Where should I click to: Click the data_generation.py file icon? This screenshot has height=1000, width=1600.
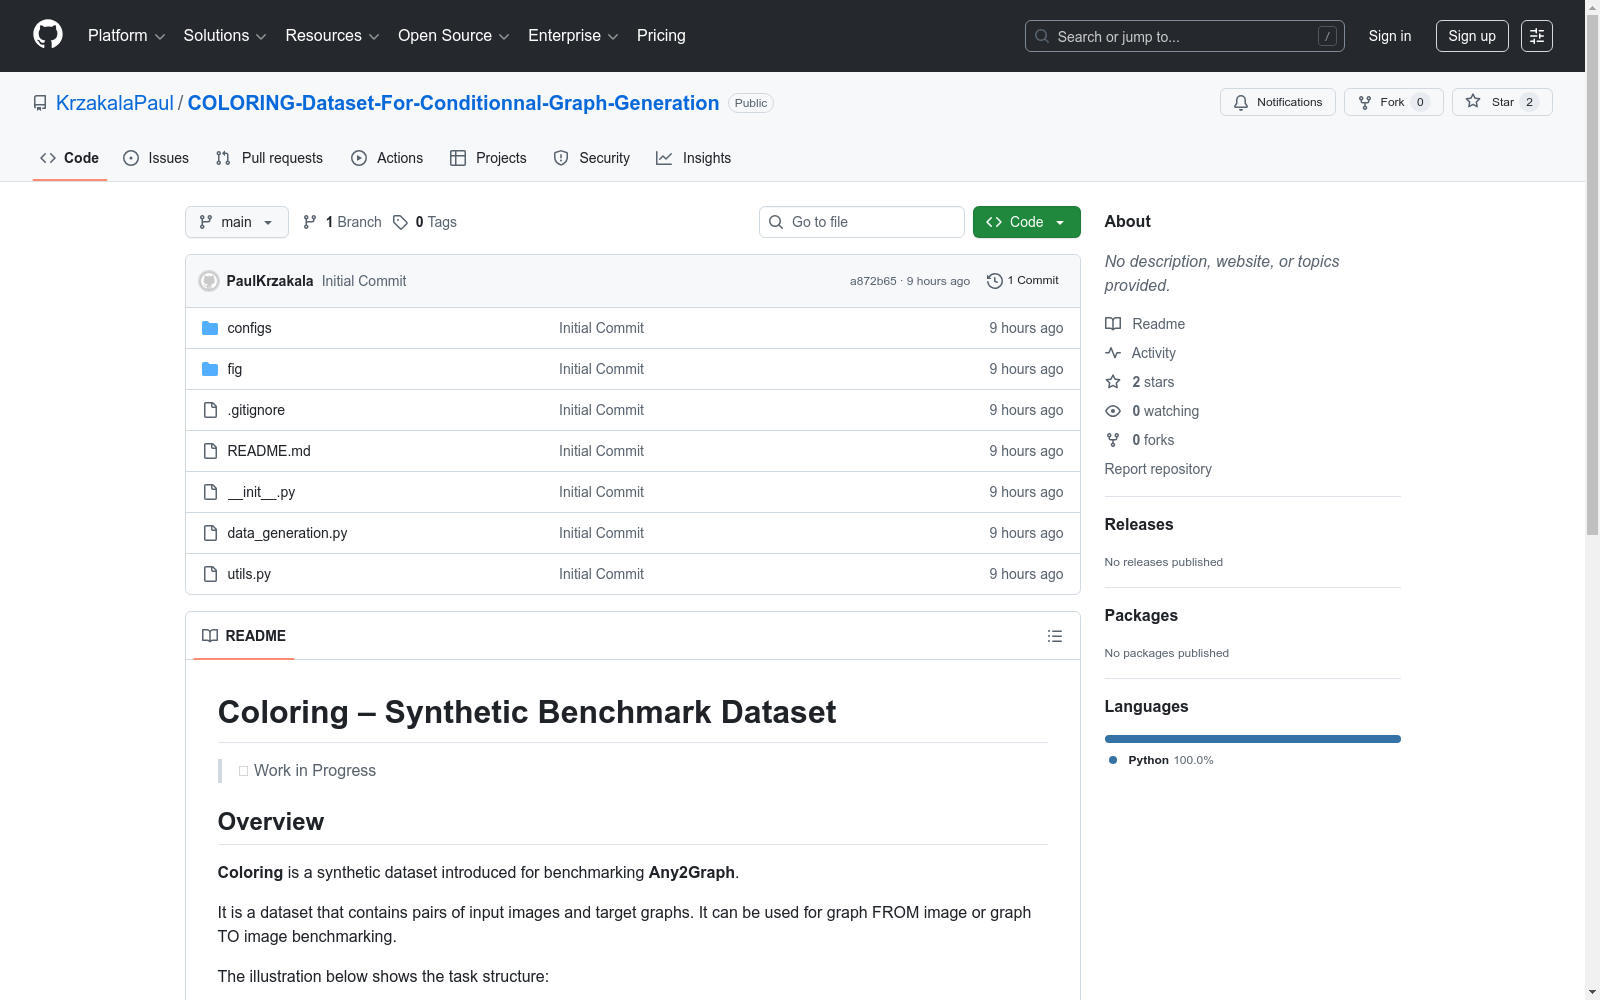210,533
